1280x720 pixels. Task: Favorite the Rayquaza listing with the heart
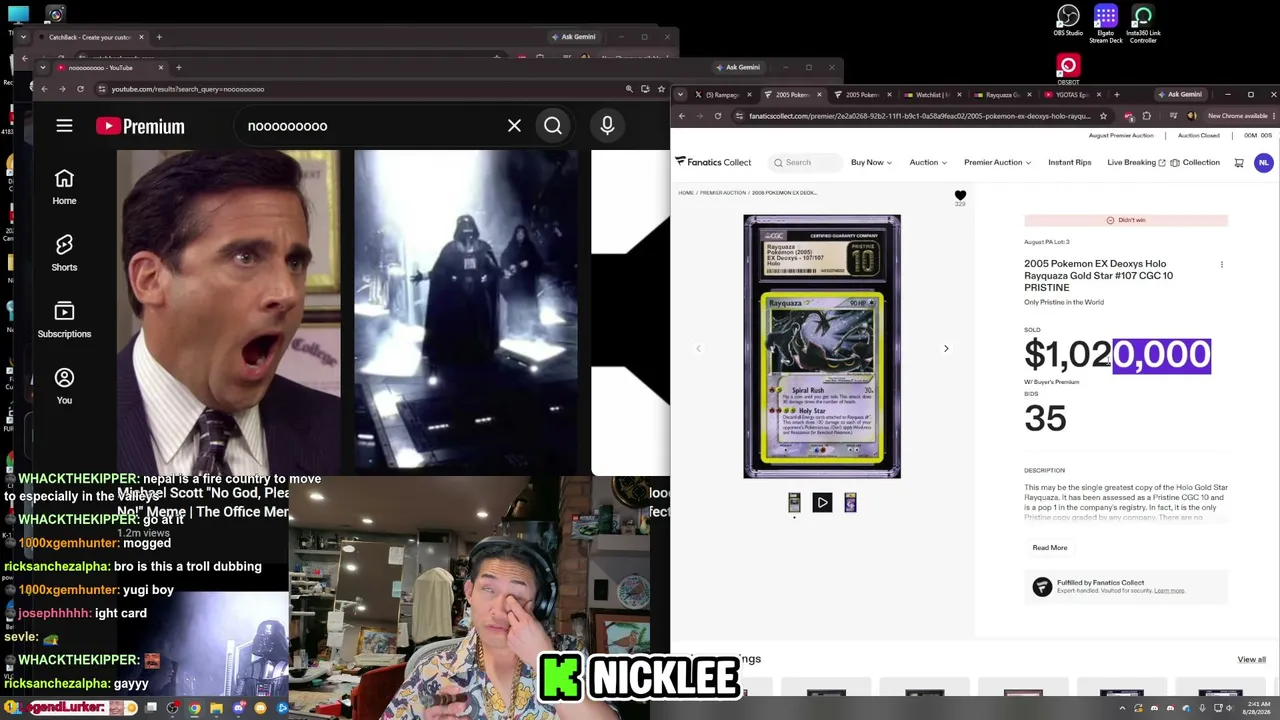[960, 196]
